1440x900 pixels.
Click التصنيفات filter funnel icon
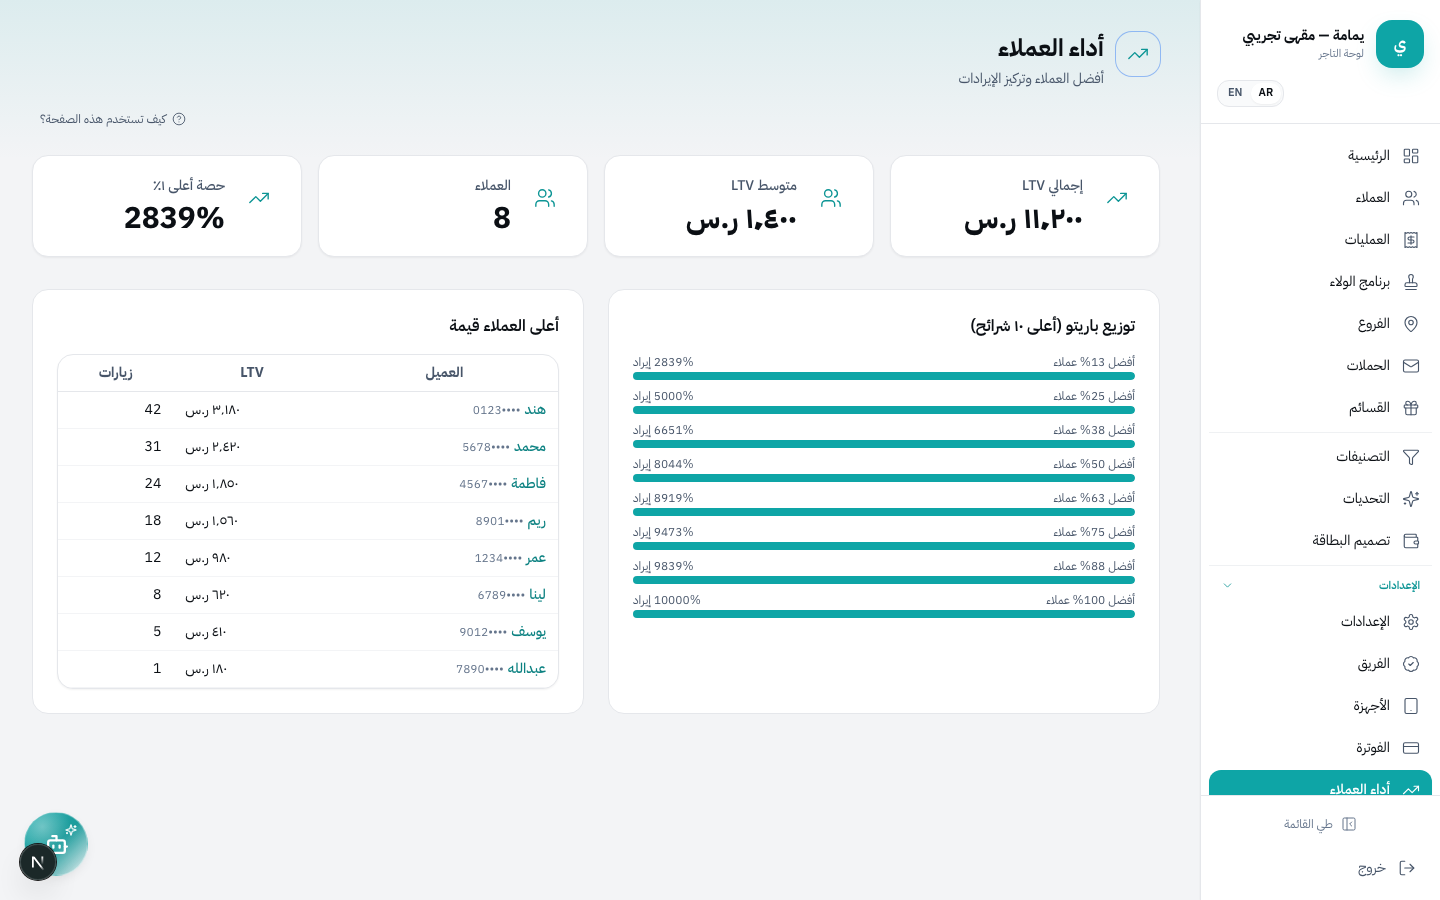coord(1411,457)
